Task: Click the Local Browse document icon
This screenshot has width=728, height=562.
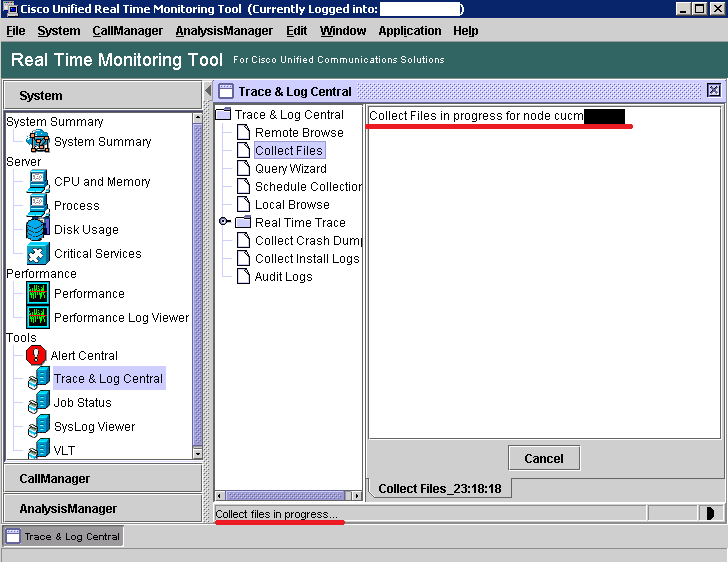Action: [x=243, y=204]
